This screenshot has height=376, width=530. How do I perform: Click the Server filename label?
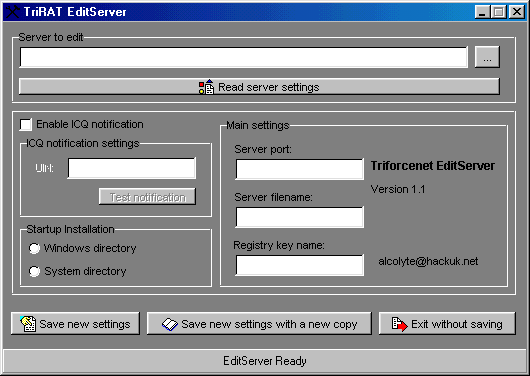pyautogui.click(x=273, y=197)
